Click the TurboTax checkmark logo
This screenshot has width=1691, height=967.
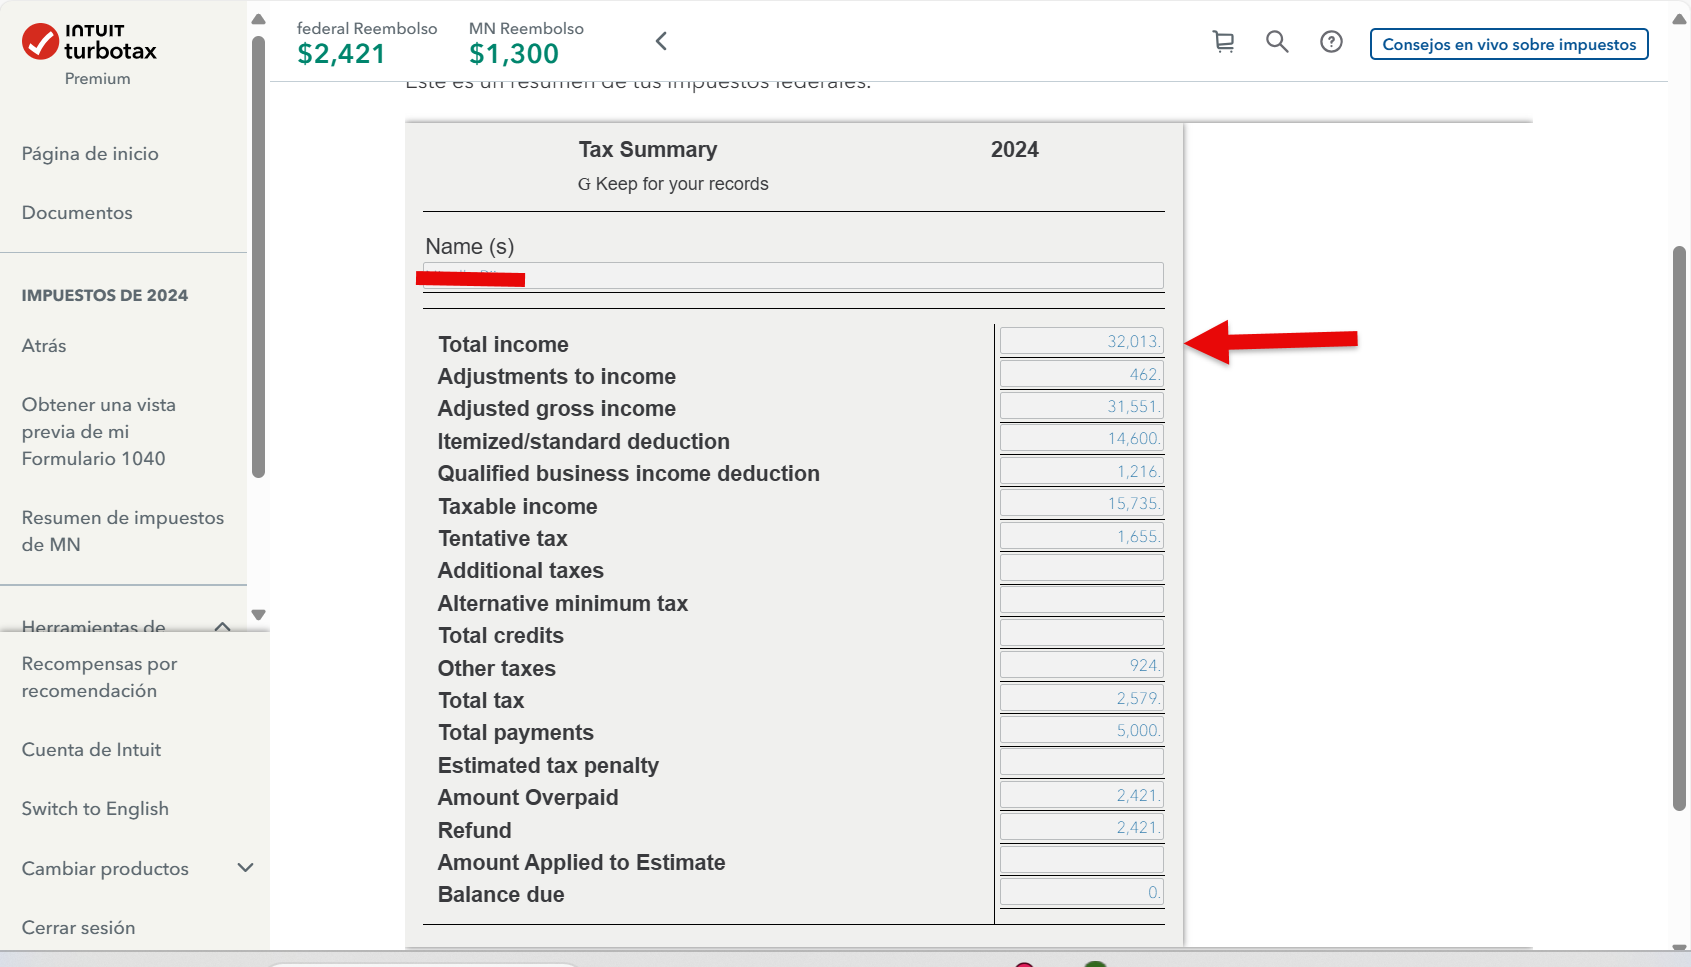tap(40, 42)
